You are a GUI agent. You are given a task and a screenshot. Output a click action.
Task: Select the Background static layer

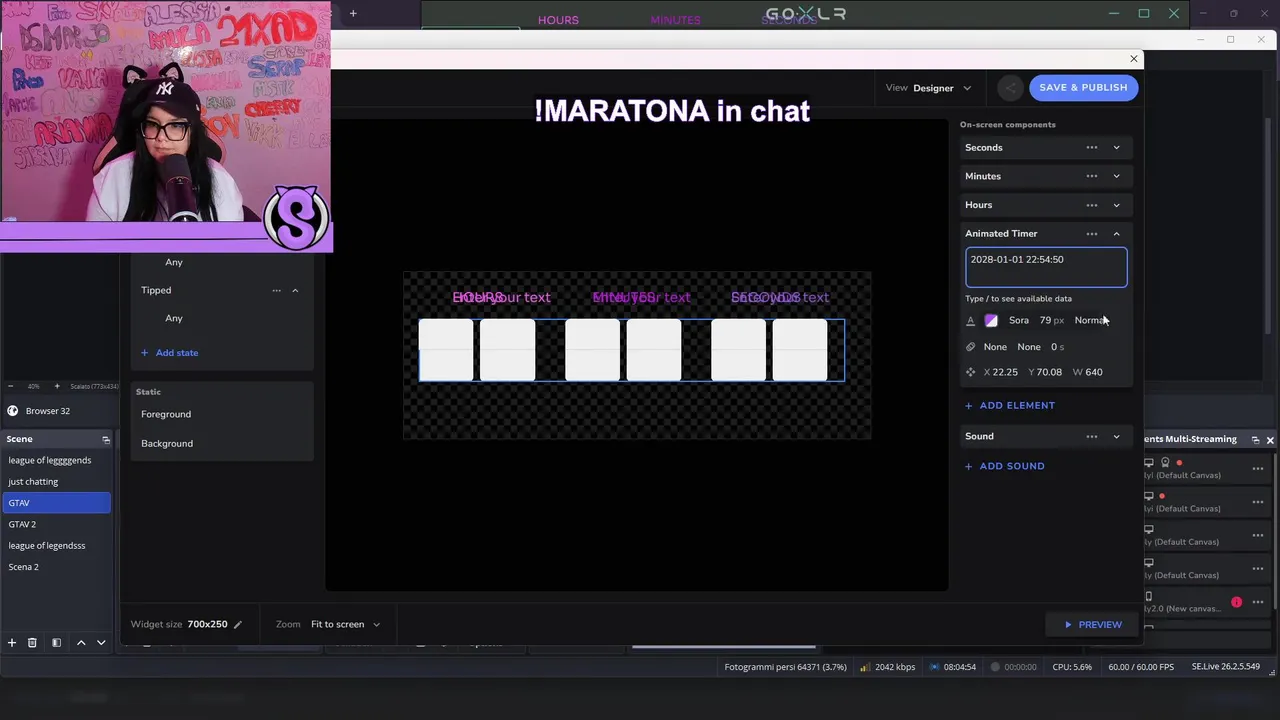[167, 443]
